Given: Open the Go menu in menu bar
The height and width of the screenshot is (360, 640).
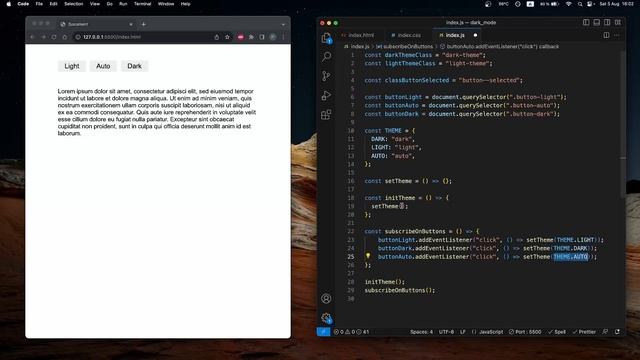Looking at the screenshot, I should pyautogui.click(x=109, y=4).
